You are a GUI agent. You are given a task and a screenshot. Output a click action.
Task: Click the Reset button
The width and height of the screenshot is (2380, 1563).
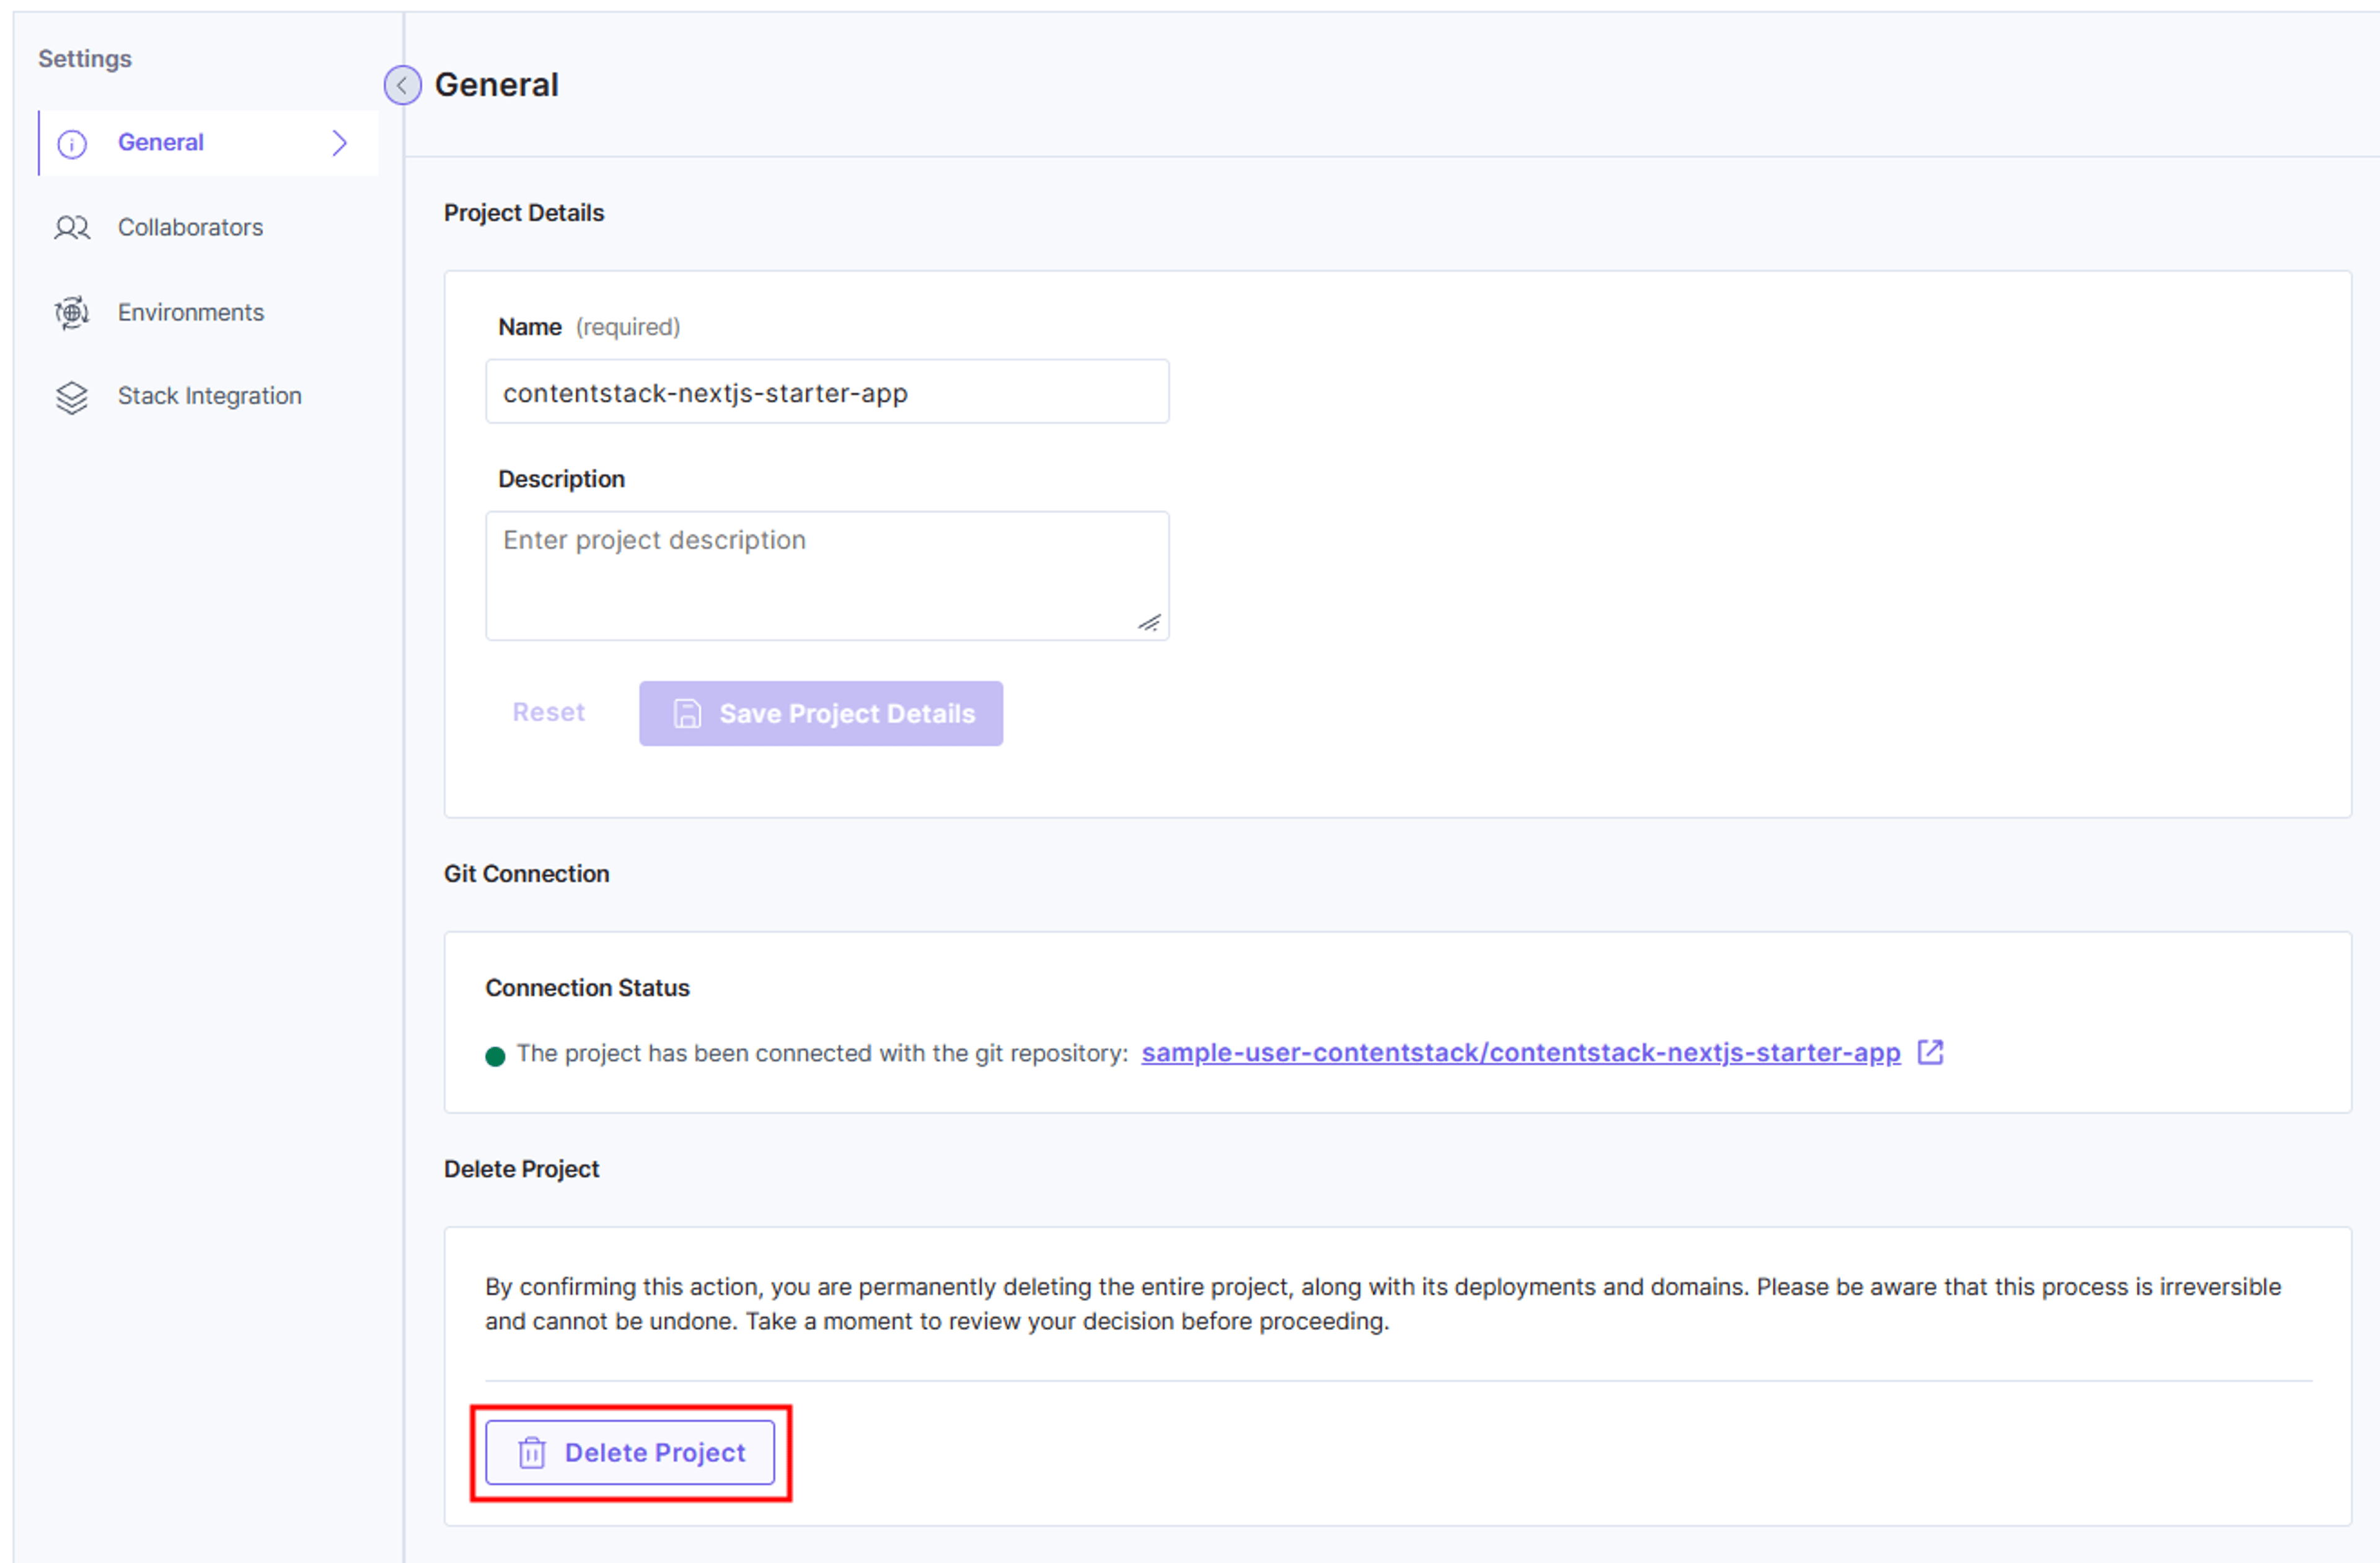[x=548, y=712]
